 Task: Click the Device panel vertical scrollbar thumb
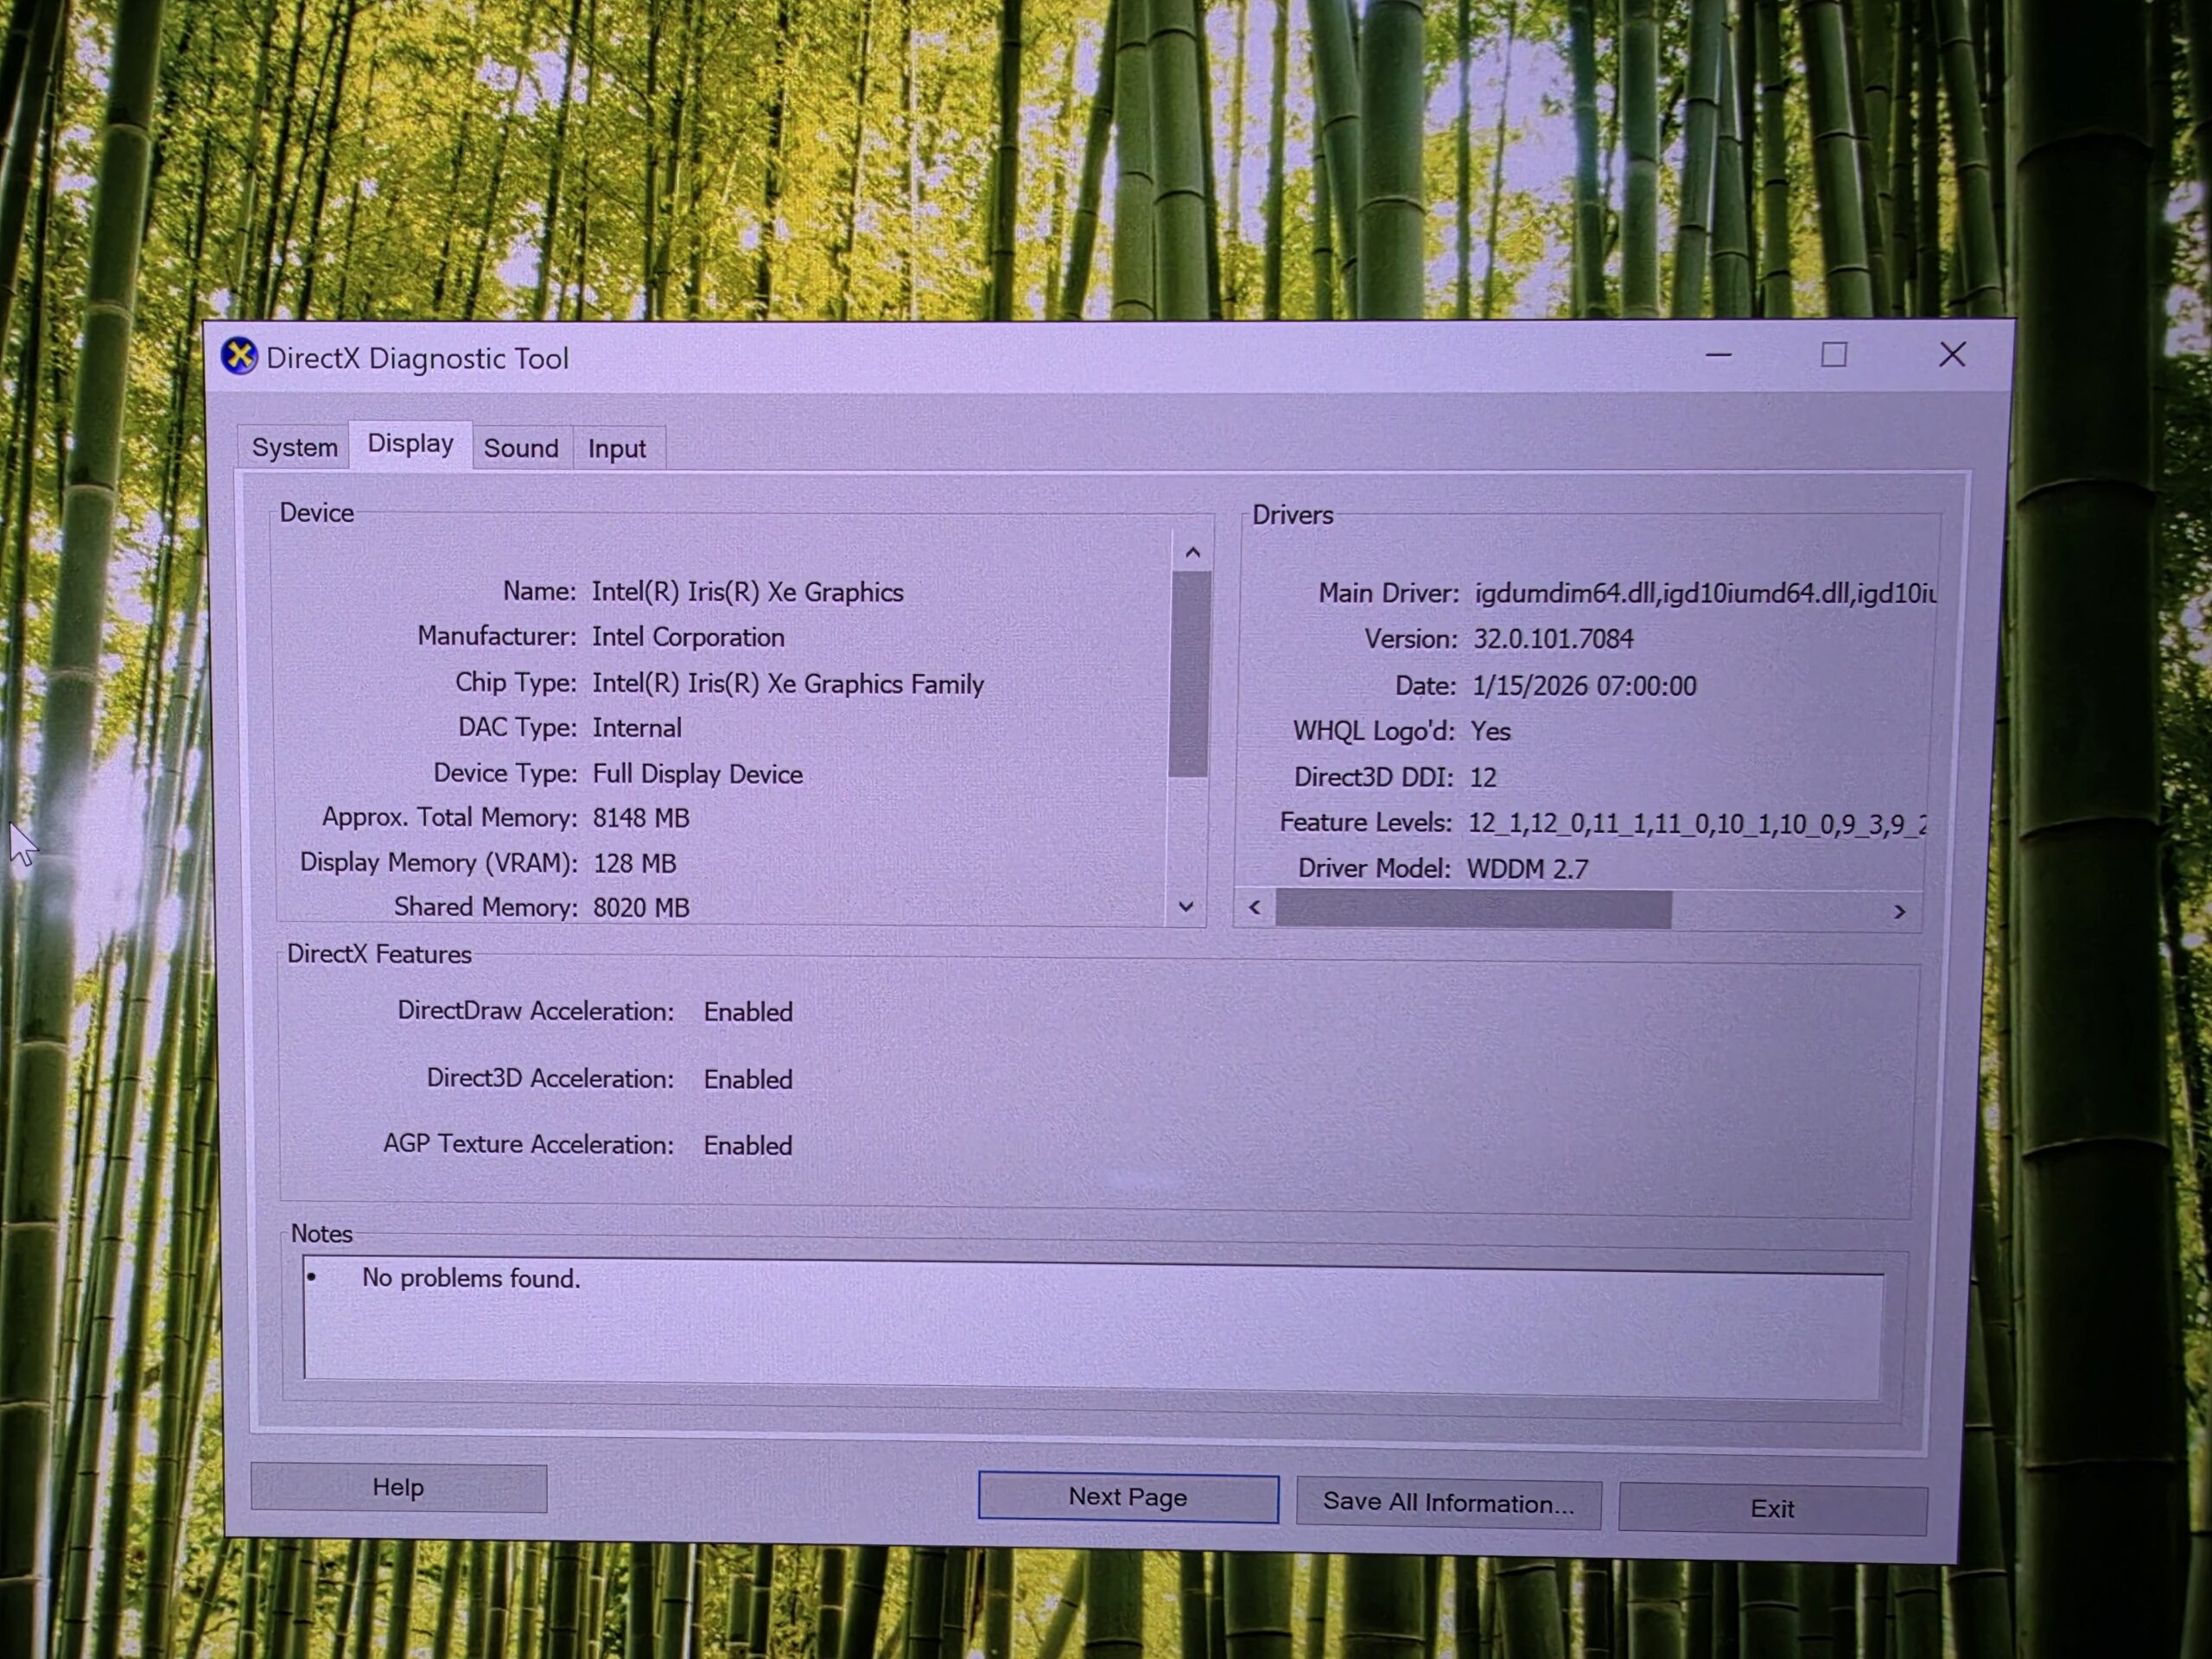point(1189,674)
